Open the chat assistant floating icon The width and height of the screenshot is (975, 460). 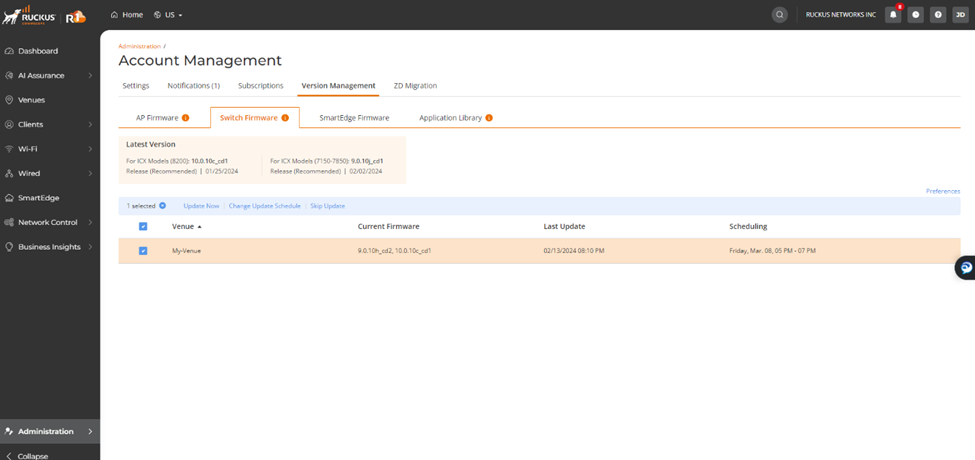(x=966, y=268)
